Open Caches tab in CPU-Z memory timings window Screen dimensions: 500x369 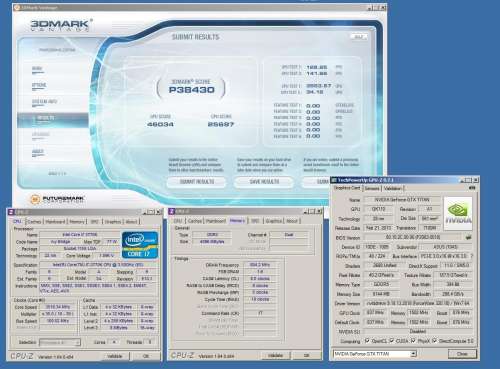tap(195, 221)
